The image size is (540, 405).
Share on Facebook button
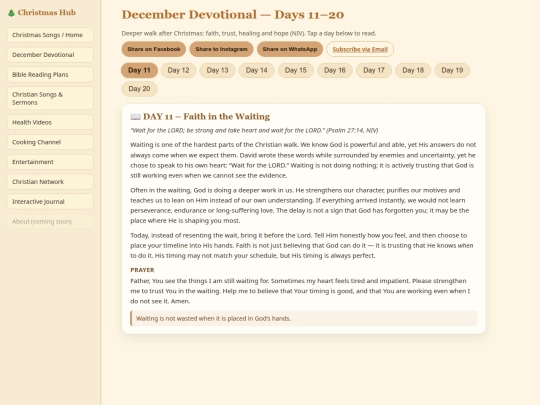(x=154, y=49)
